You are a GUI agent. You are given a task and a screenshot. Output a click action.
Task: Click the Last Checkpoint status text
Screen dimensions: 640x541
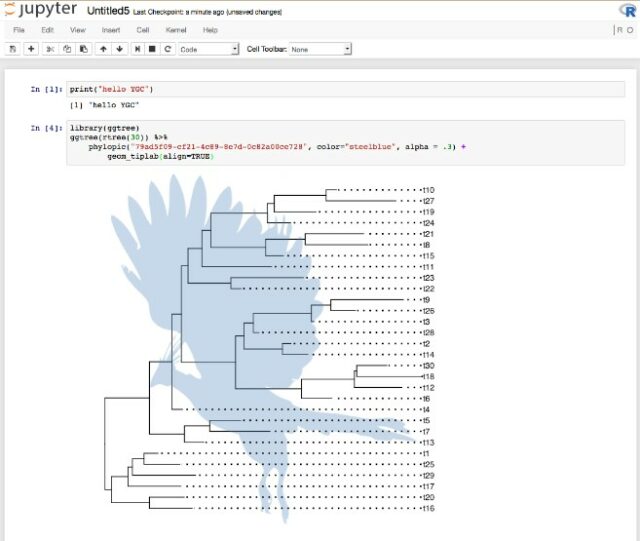[x=207, y=12]
